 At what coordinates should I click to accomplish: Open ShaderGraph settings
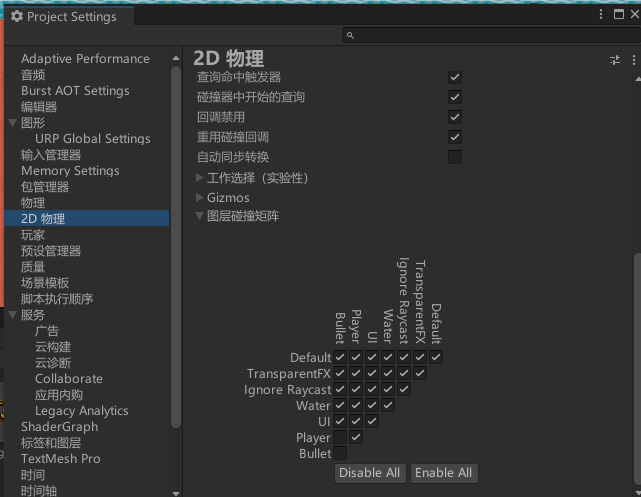pos(60,427)
